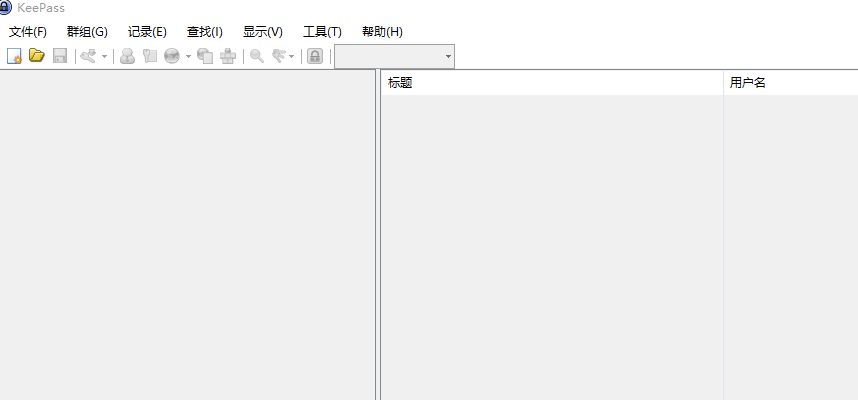Open the 文件(F) menu
This screenshot has height=400, width=858.
(28, 32)
